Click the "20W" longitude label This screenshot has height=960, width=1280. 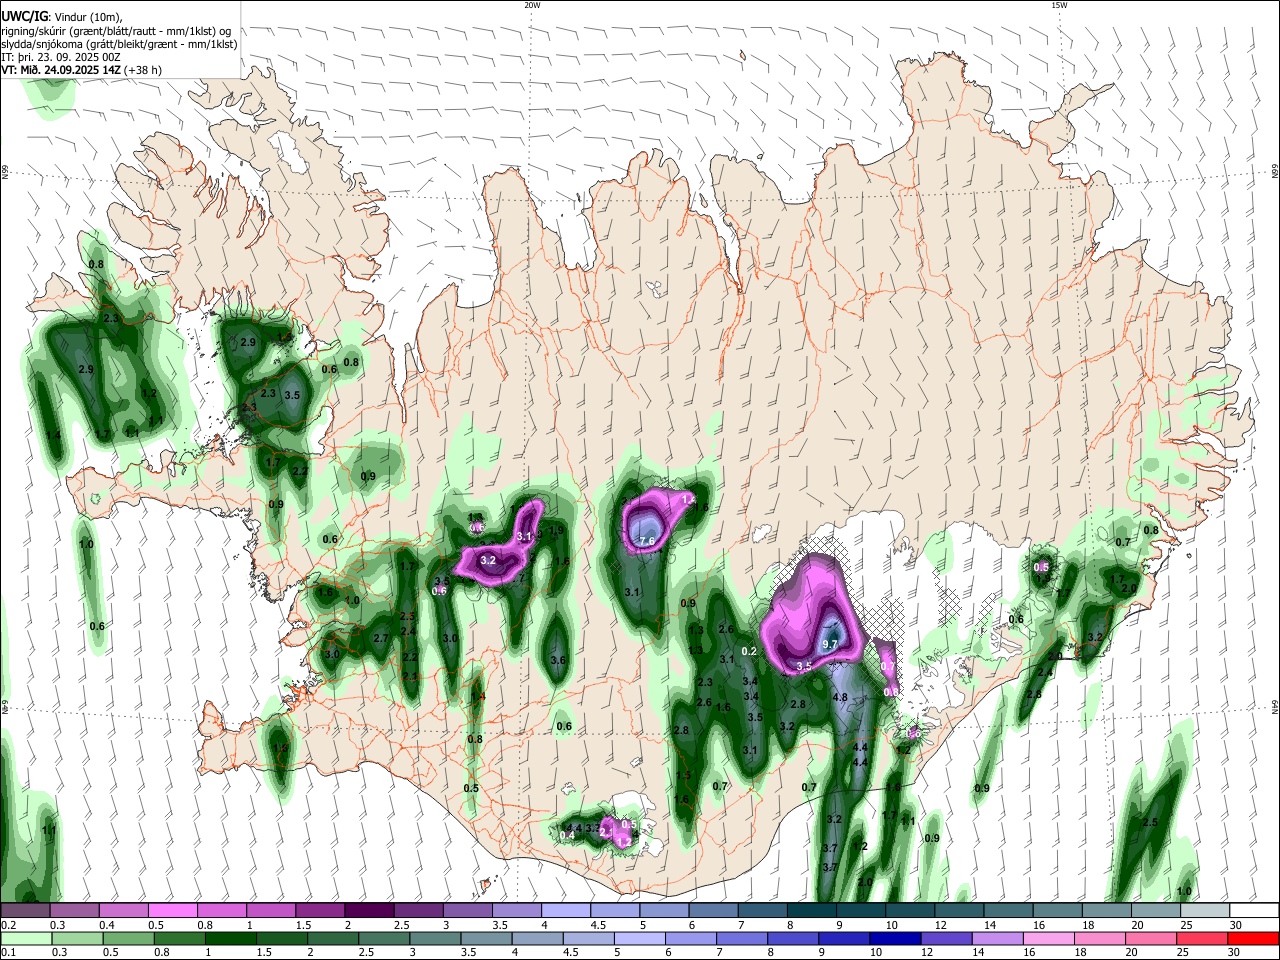tap(532, 5)
